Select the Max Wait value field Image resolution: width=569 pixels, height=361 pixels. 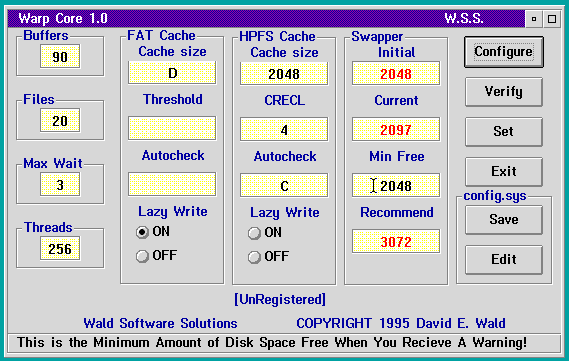(60, 185)
